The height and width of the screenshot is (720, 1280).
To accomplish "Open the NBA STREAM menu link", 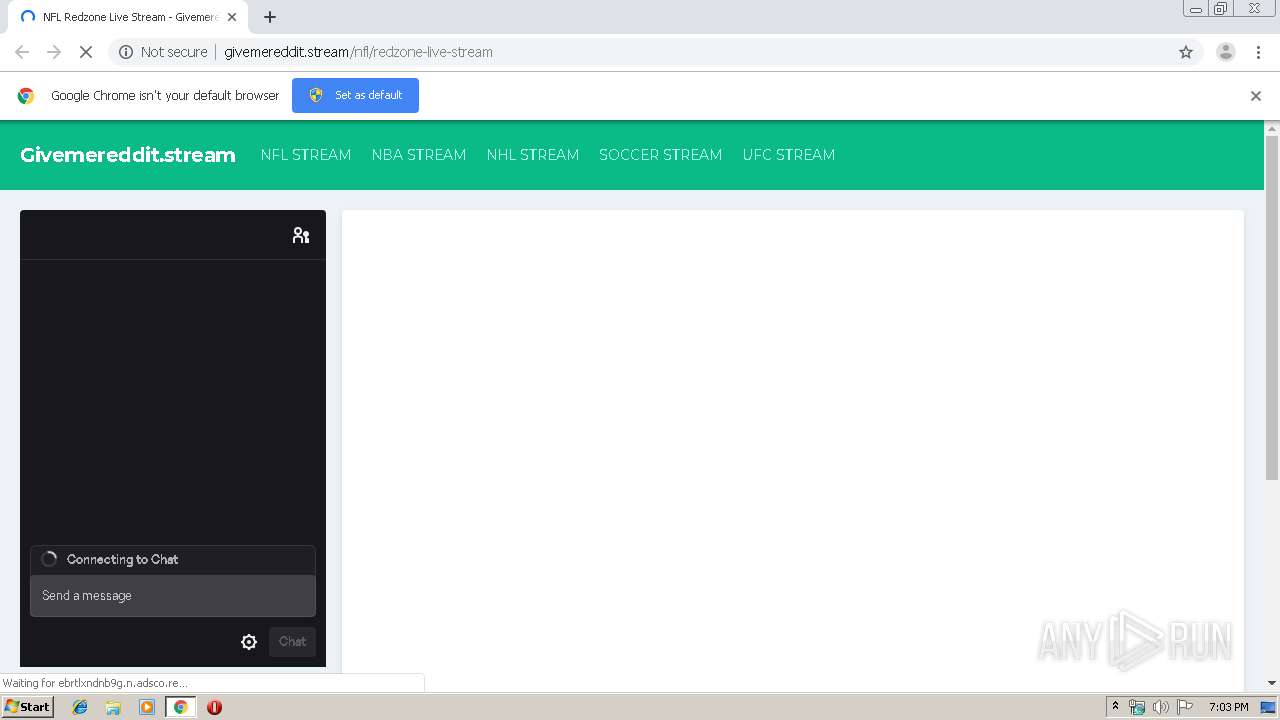I will [419, 155].
